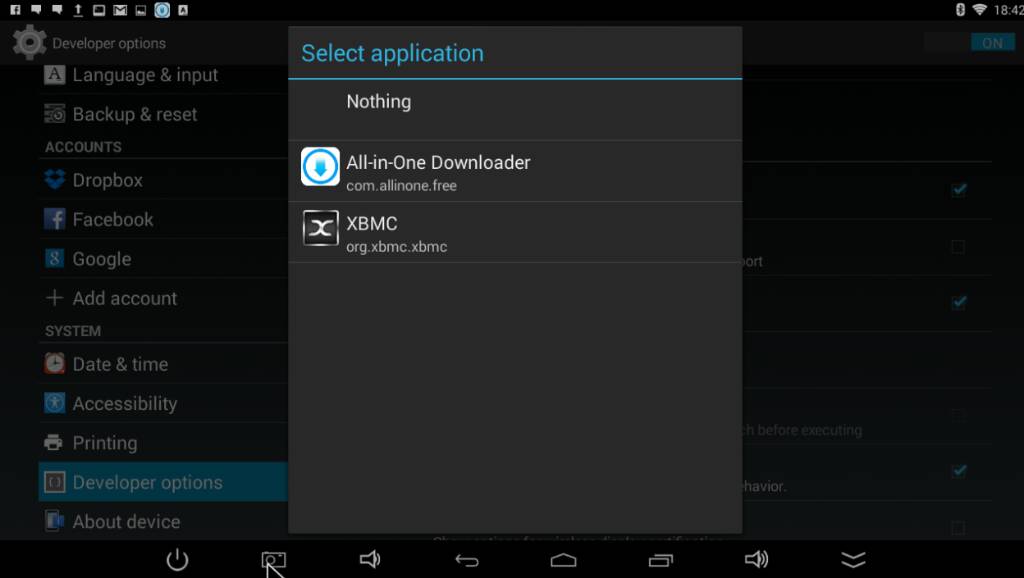
Task: Enable the unchecked checkbox below the first
Action: coord(958,246)
